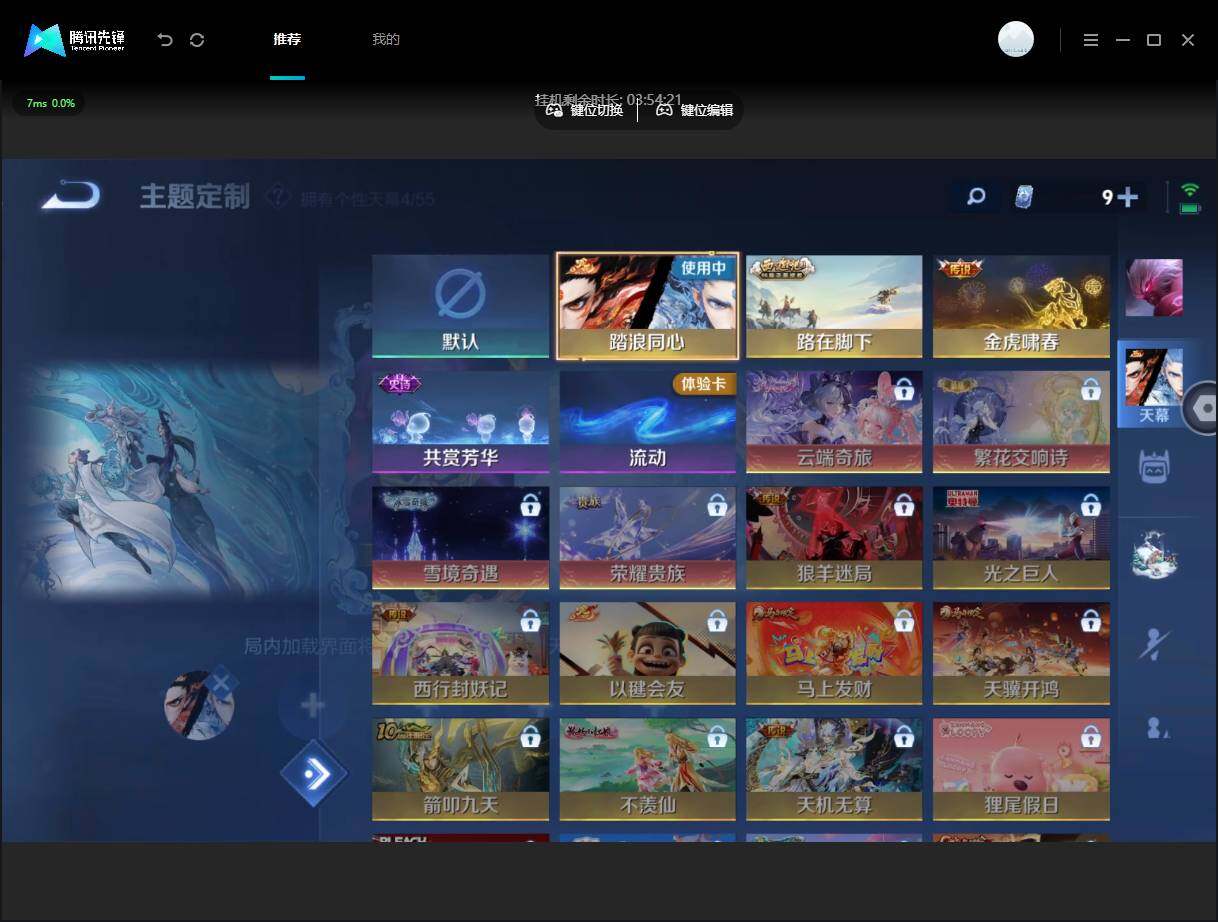The height and width of the screenshot is (922, 1218).
Task: Select the locked 马上发财 theme
Action: [x=834, y=653]
